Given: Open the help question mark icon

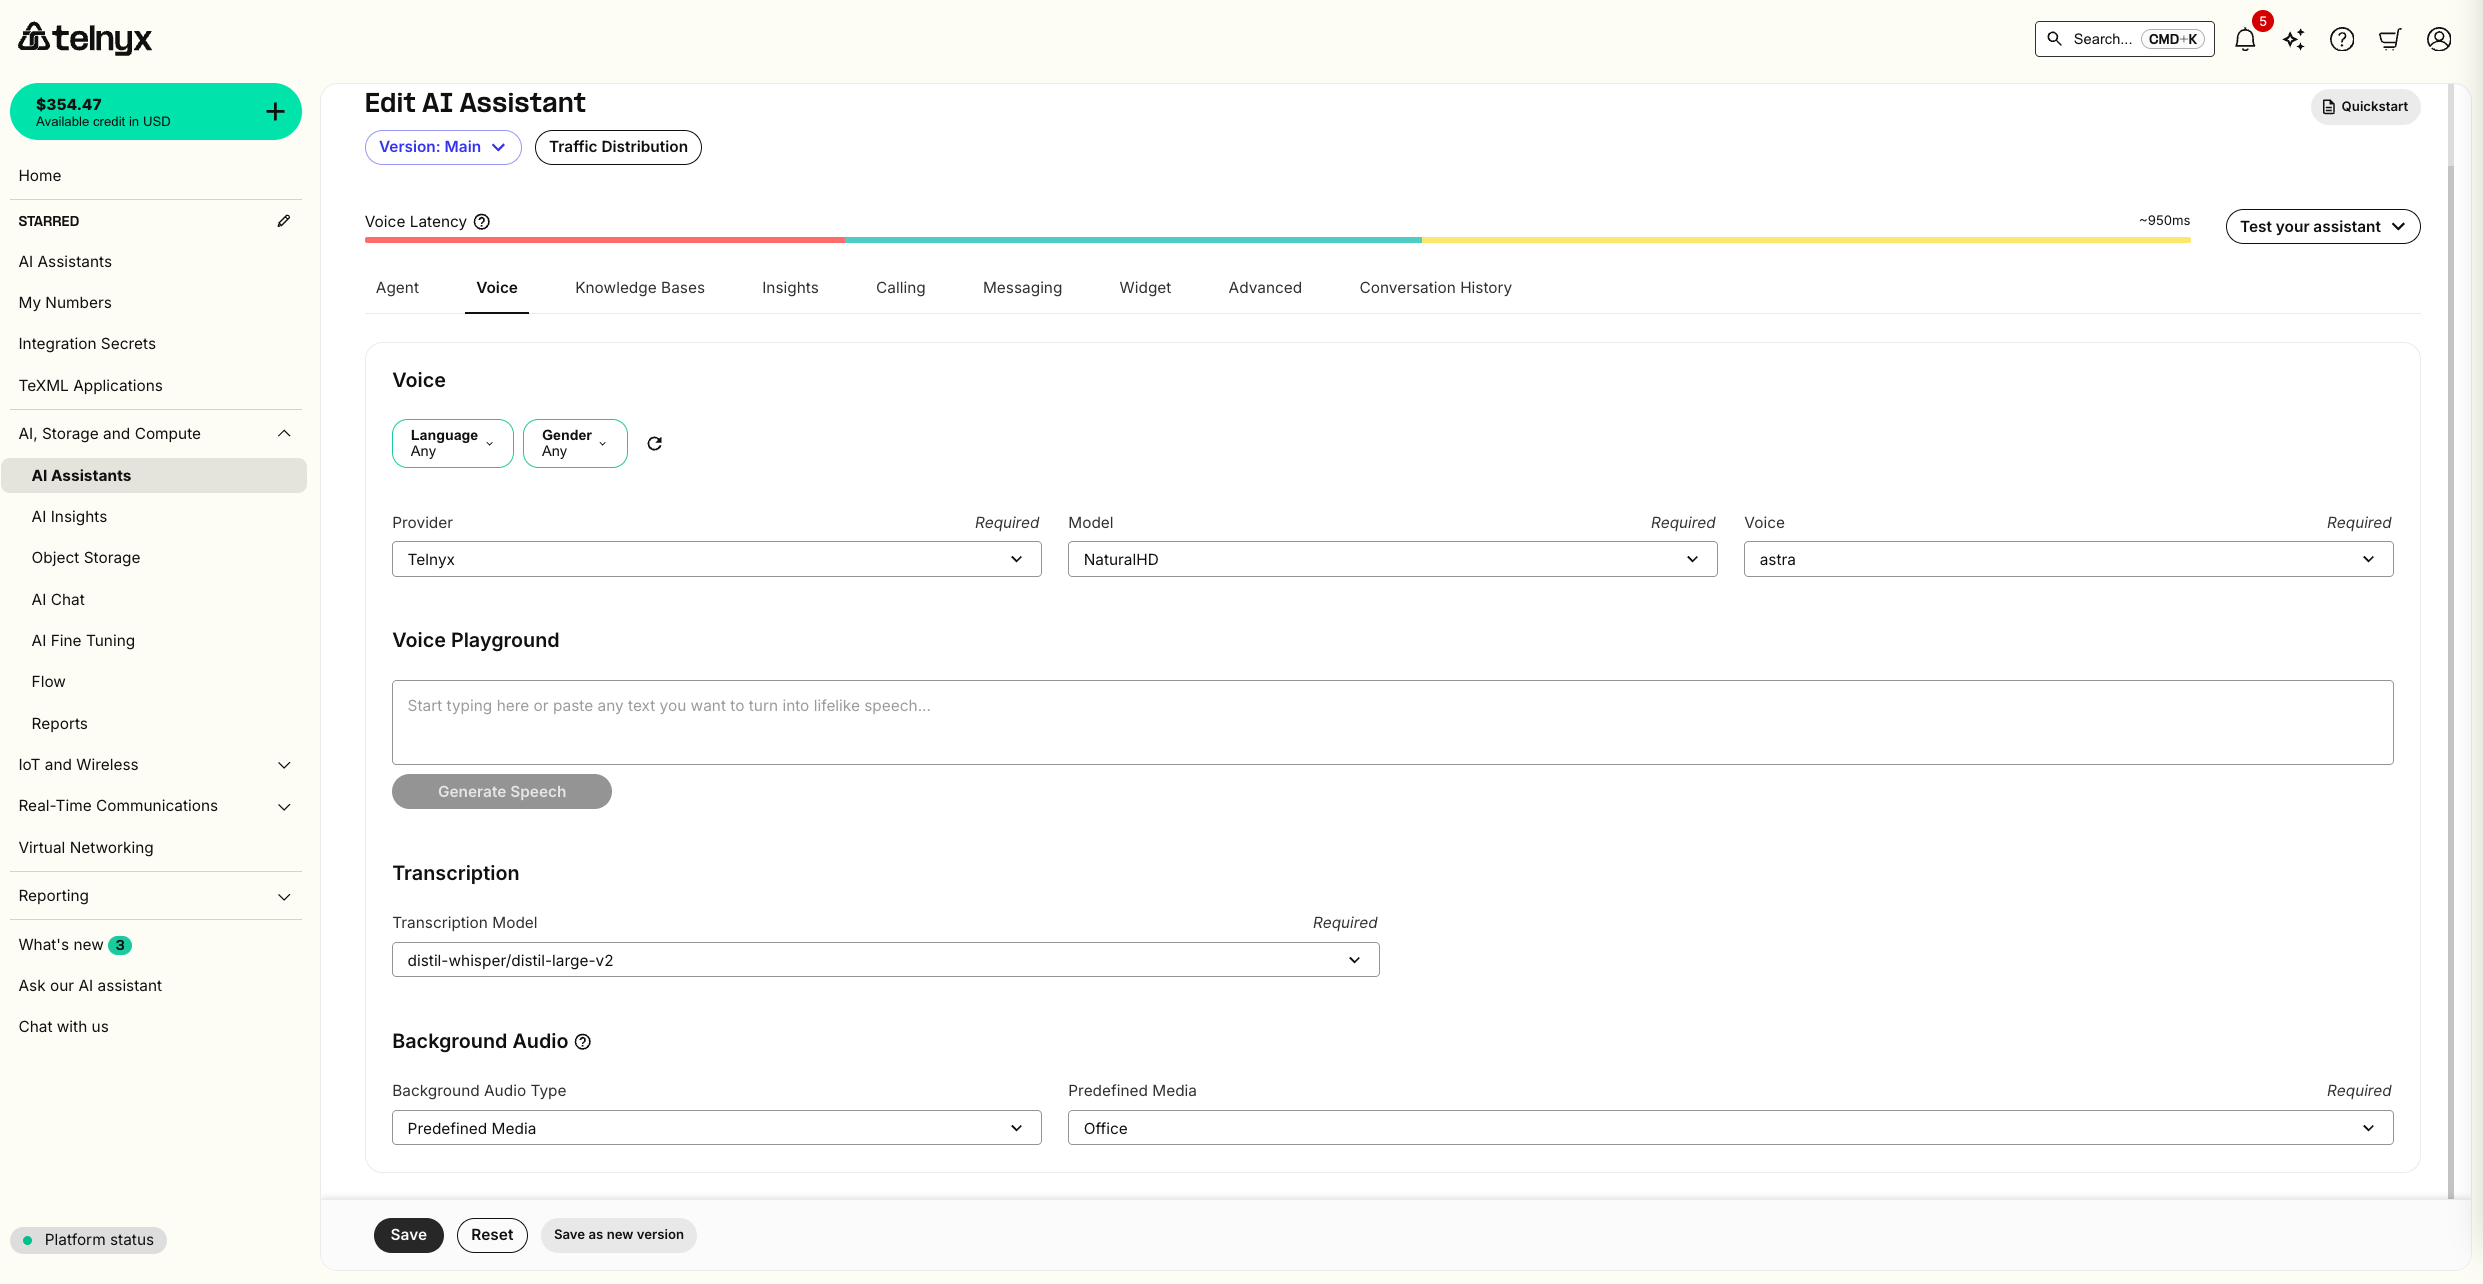Looking at the screenshot, I should pyautogui.click(x=2342, y=39).
